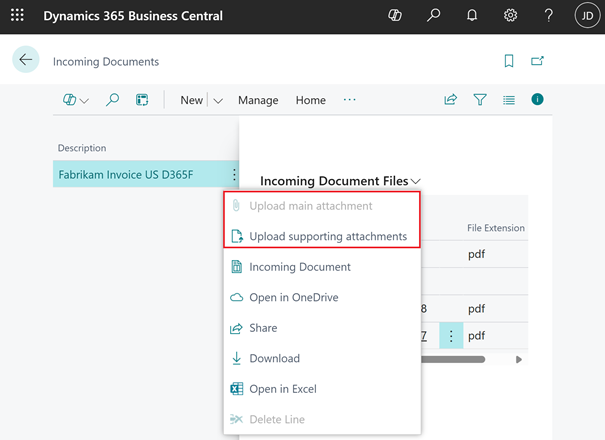Go back with the arrow button
This screenshot has width=605, height=440.
coord(26,59)
